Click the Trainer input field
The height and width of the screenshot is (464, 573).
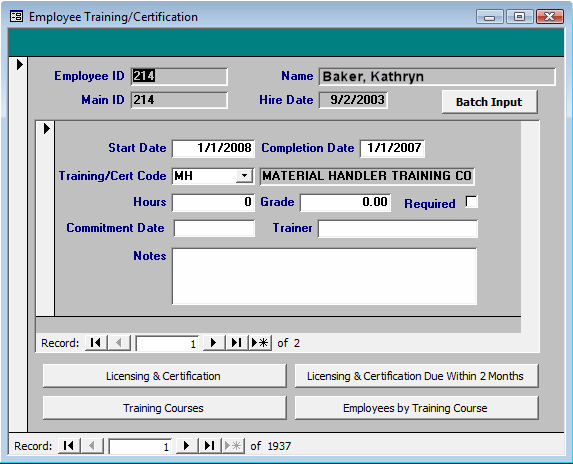pyautogui.click(x=398, y=229)
